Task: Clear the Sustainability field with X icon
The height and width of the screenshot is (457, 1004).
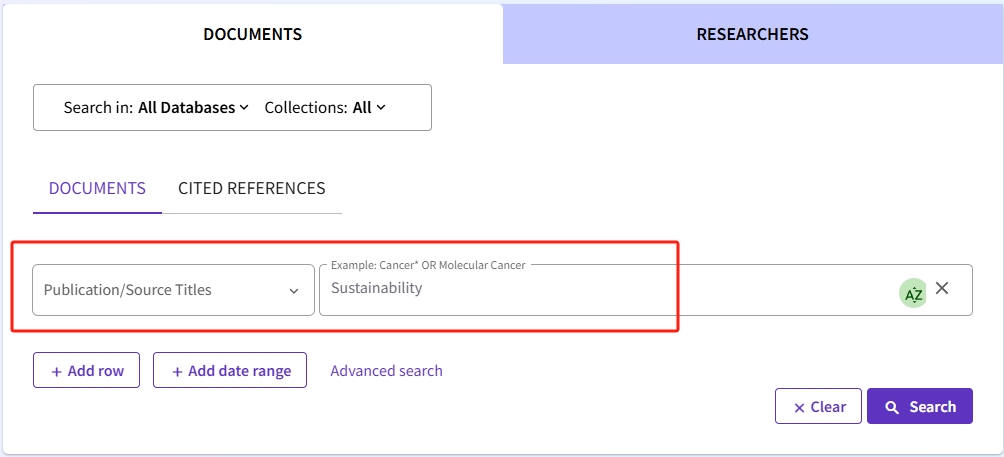Action: [x=942, y=288]
